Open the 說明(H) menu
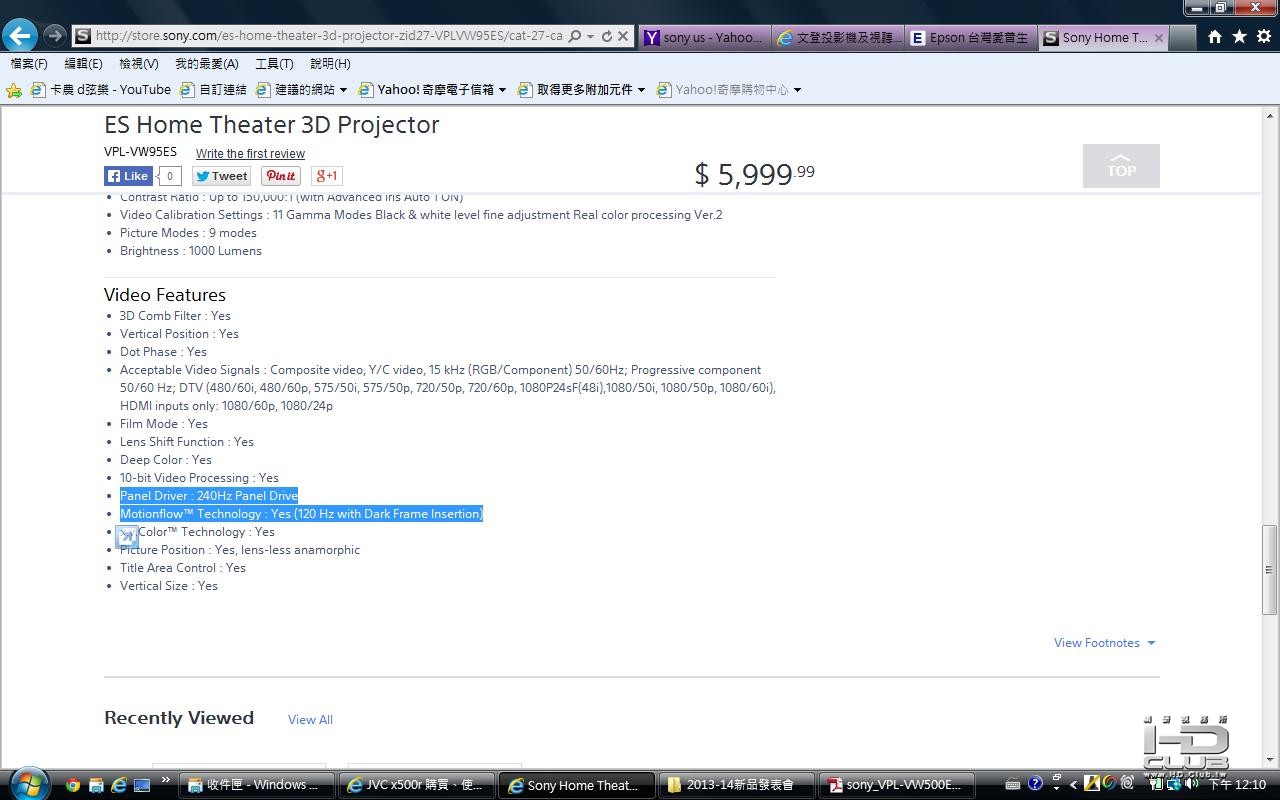The height and width of the screenshot is (800, 1280). [330, 63]
